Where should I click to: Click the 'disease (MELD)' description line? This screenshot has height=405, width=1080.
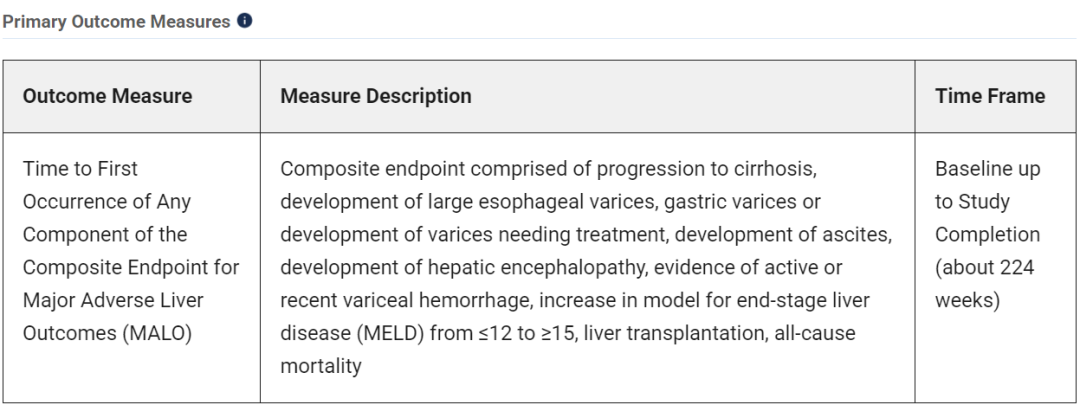pyautogui.click(x=568, y=333)
